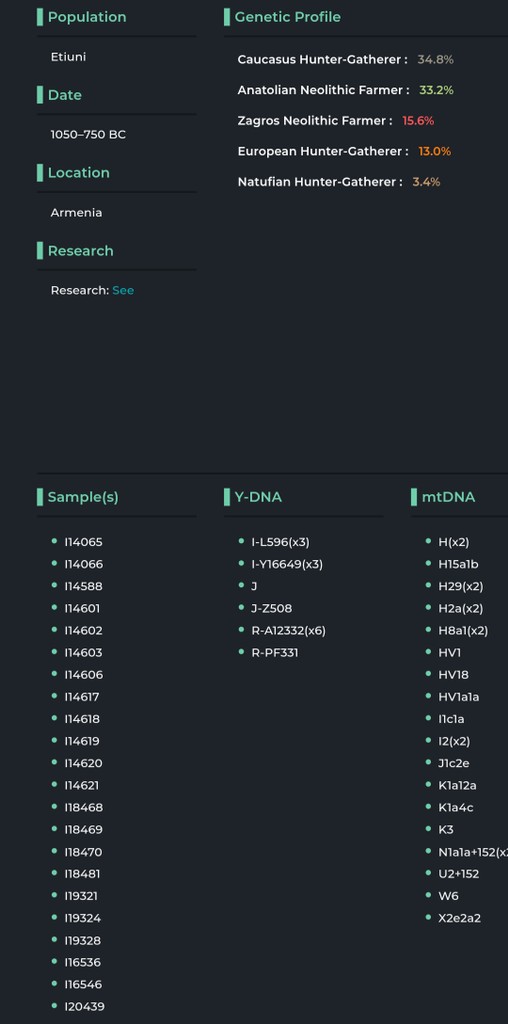Image resolution: width=508 pixels, height=1024 pixels.
Task: Select the Population value Etiuni
Action: (69, 57)
